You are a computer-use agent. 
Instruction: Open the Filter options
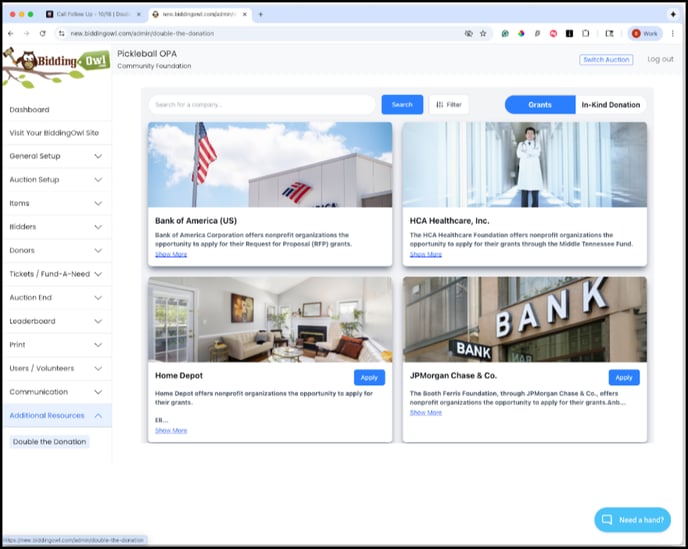449,104
